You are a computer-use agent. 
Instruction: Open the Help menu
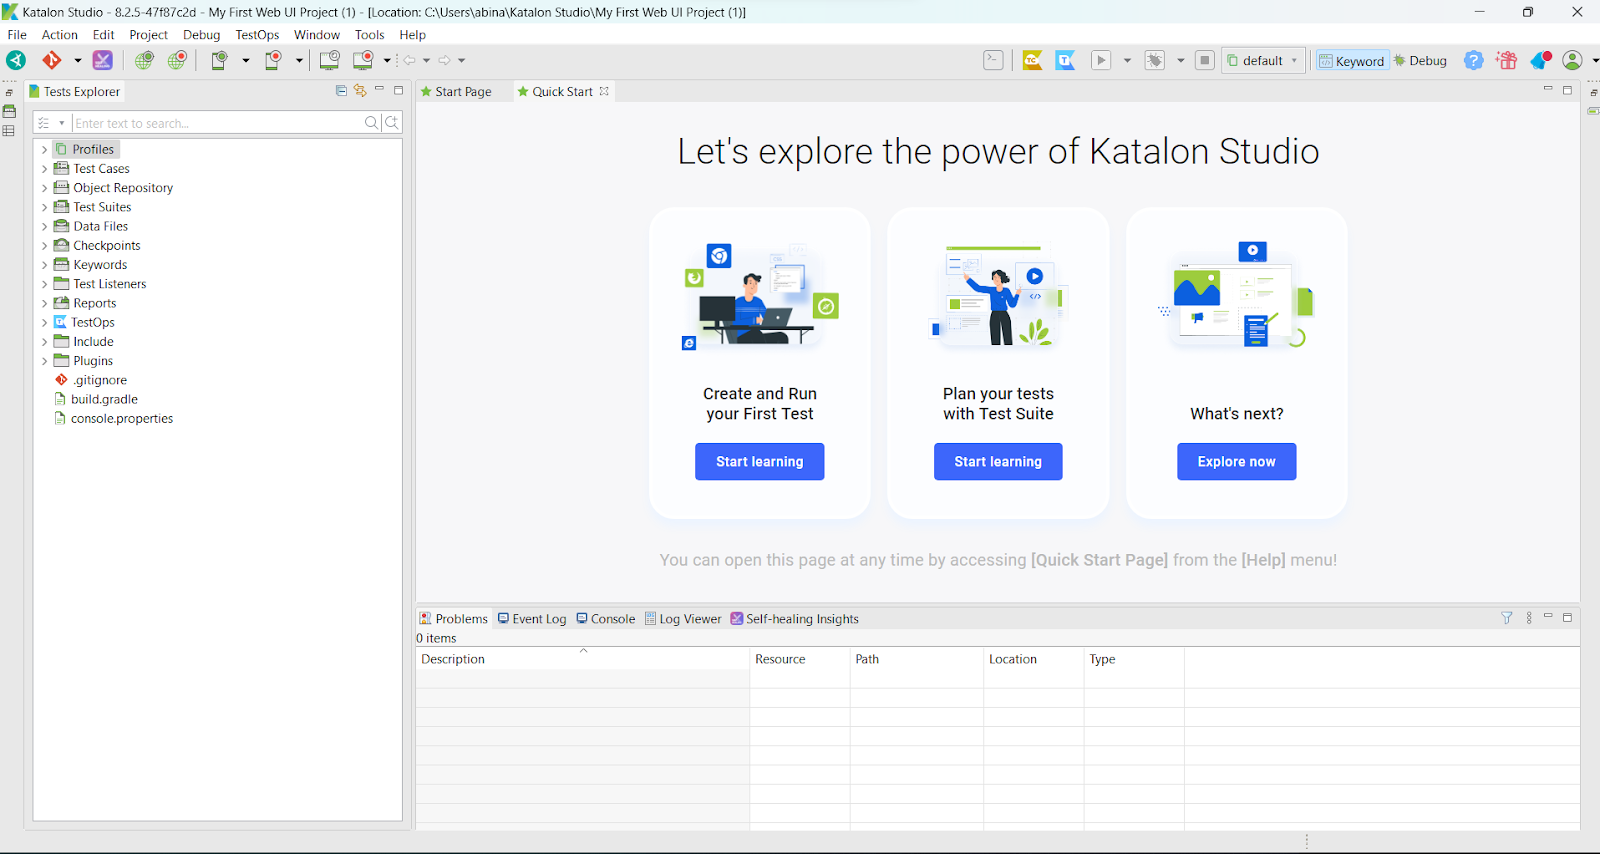412,35
